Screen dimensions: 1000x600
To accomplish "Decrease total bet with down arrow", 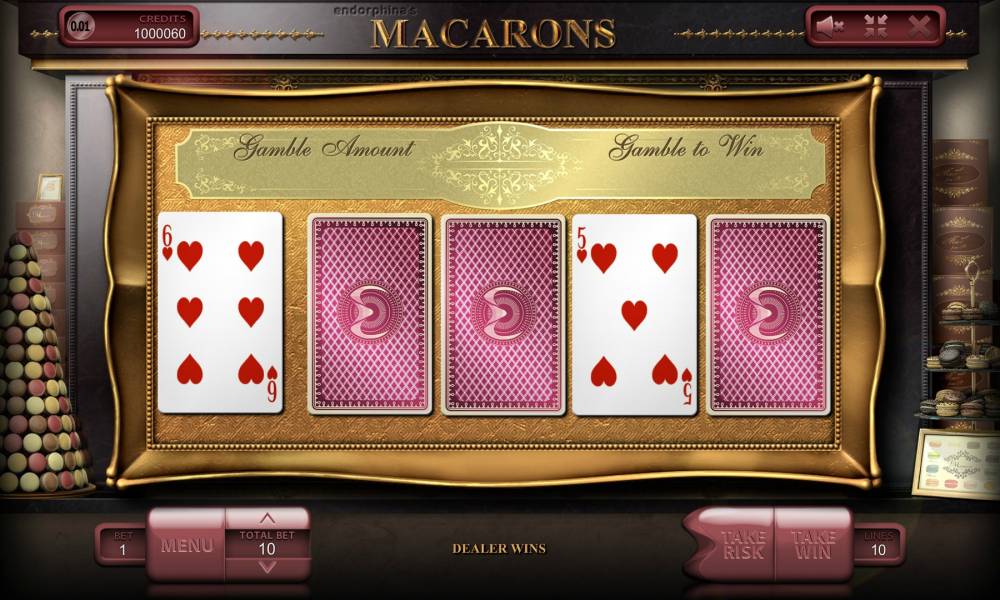I will [x=267, y=566].
